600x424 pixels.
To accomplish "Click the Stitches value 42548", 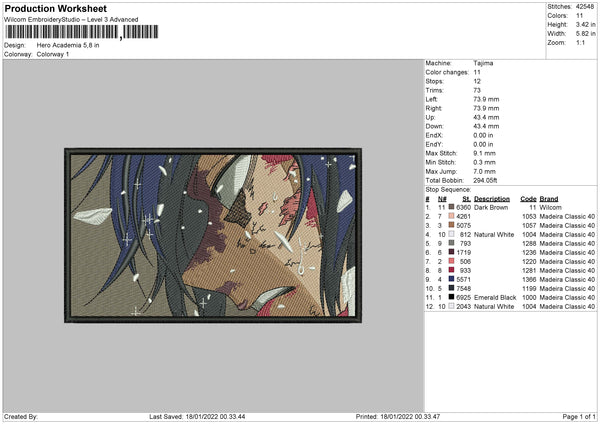I will 585,7.
